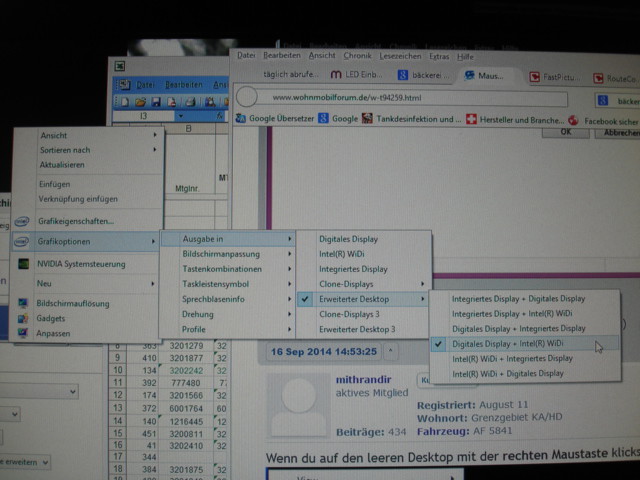
Task: Click Aktualisieren in the context menu
Action: (63, 164)
